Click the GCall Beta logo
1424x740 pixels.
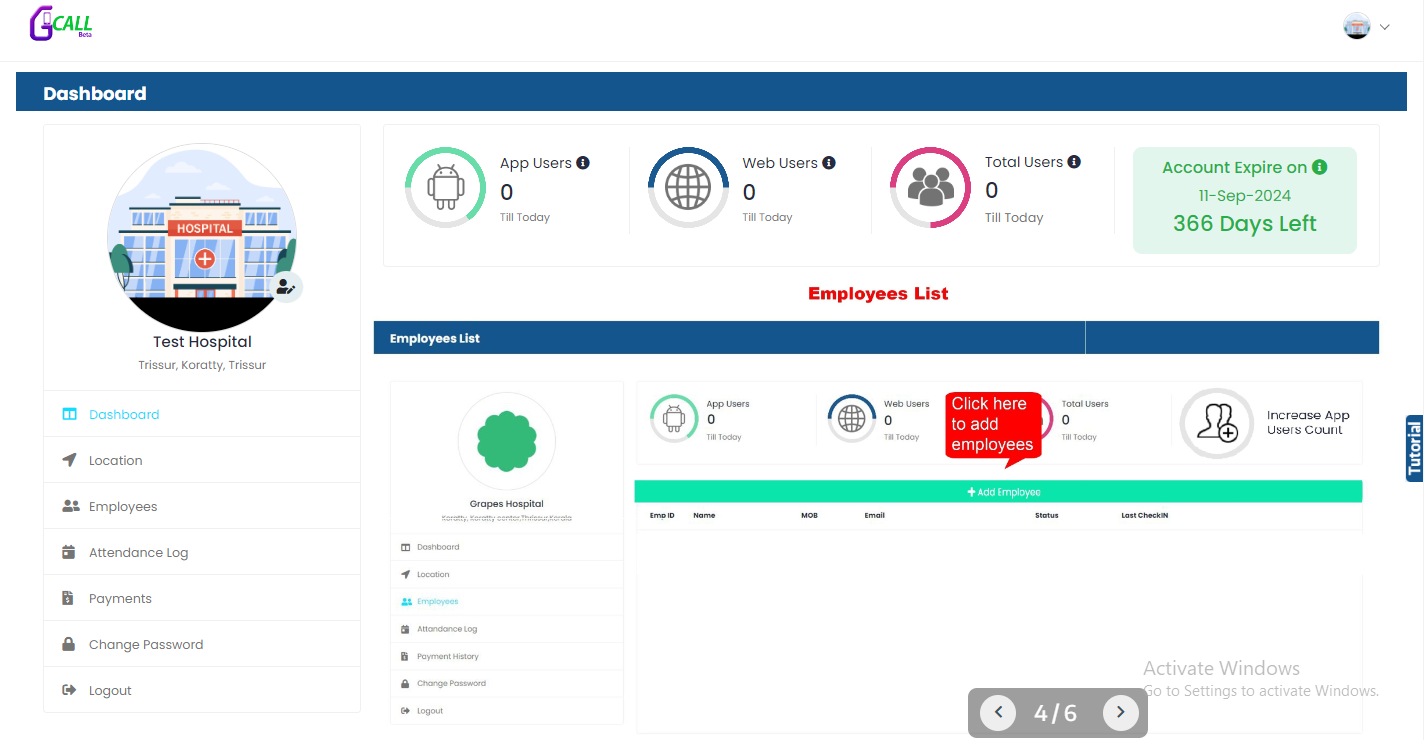click(61, 24)
